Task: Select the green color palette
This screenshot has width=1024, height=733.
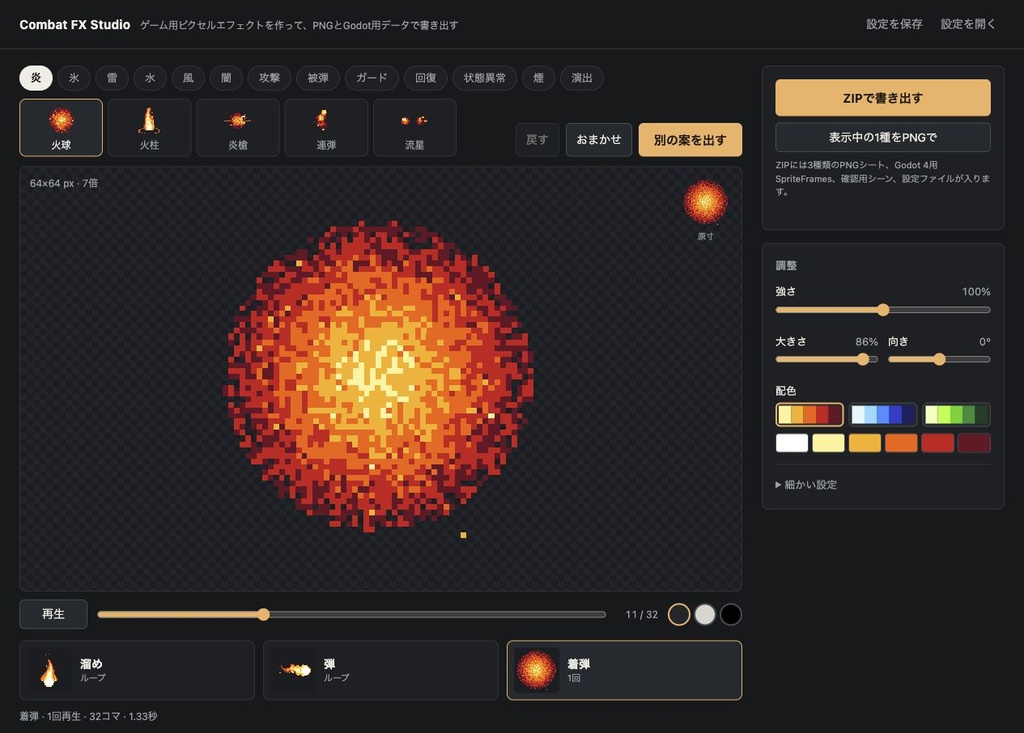Action: (957, 414)
